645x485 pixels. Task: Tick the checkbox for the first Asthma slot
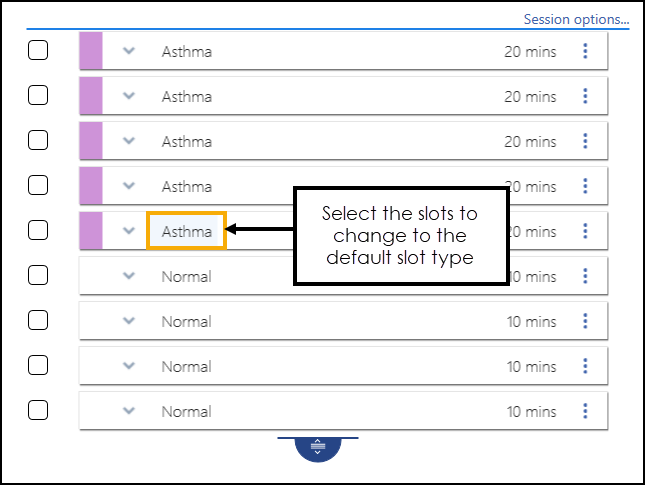coord(38,50)
